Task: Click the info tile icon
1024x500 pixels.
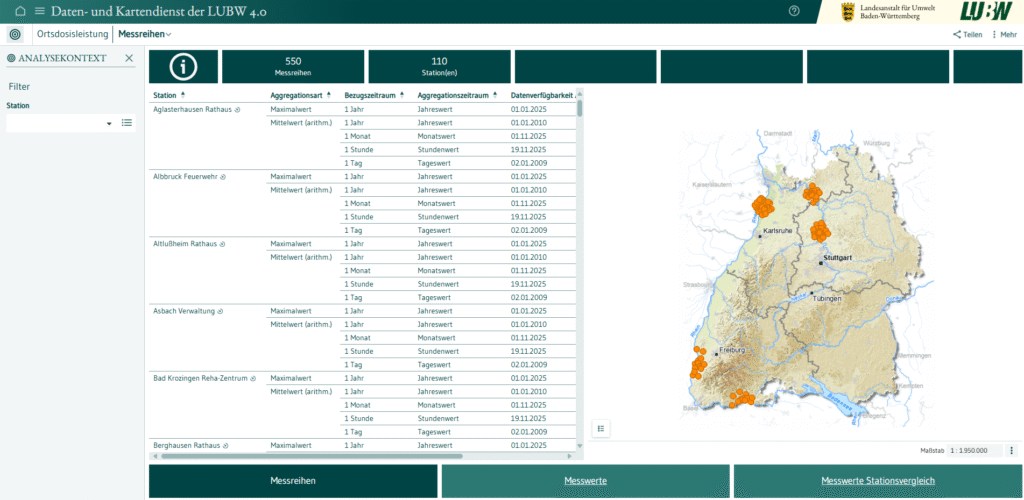Action: point(182,67)
